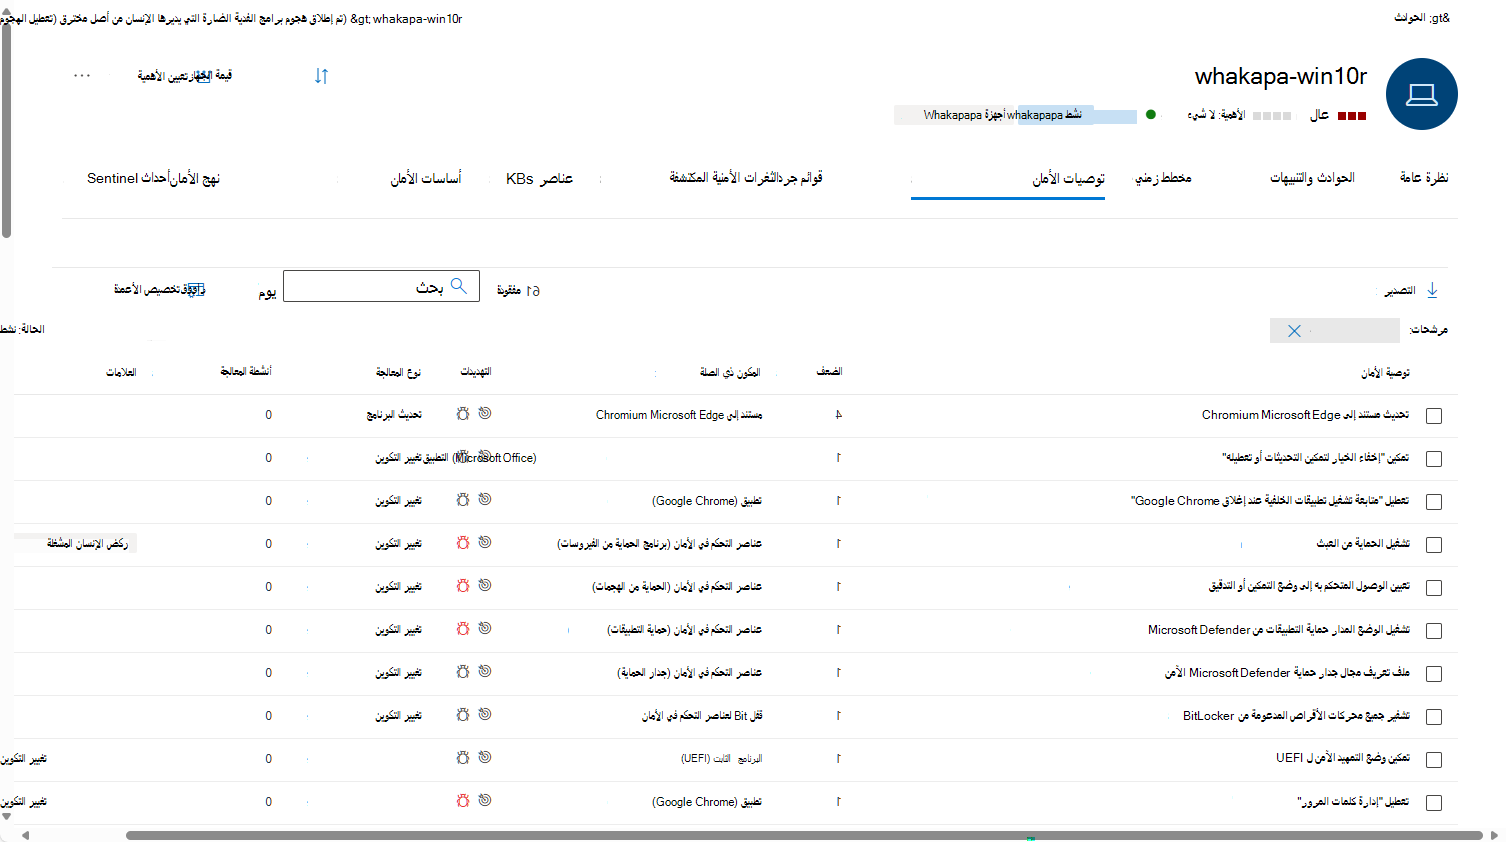This screenshot has width=1506, height=842.
Task: Click the up-down sort arrows icon
Action: pyautogui.click(x=321, y=76)
